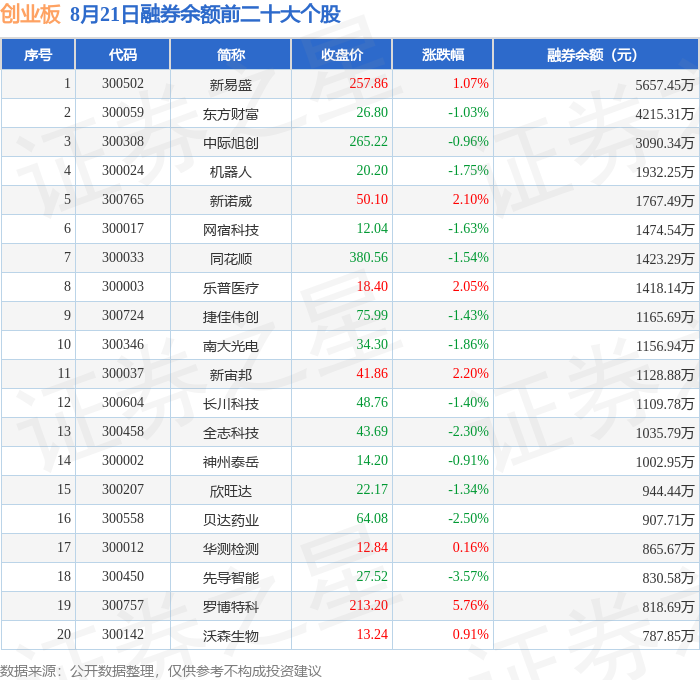Click change percentage -1.86%
700x680 pixels.
pos(468,345)
